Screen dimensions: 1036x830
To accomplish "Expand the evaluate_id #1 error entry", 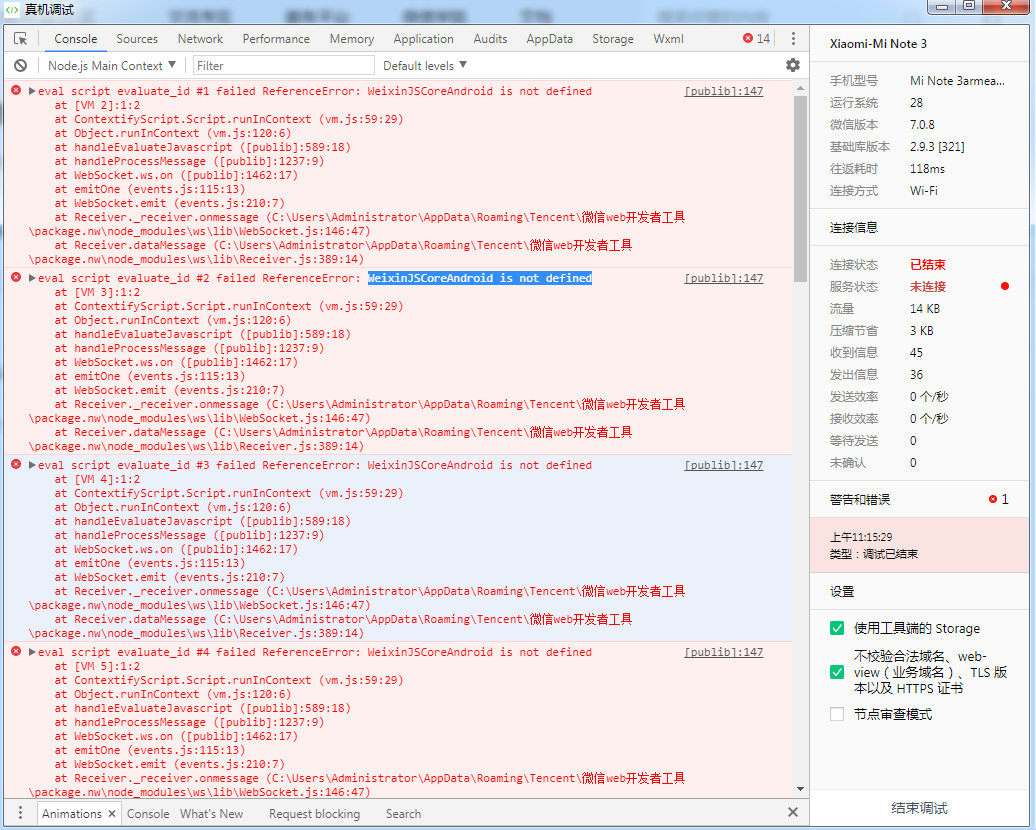I will 32,91.
